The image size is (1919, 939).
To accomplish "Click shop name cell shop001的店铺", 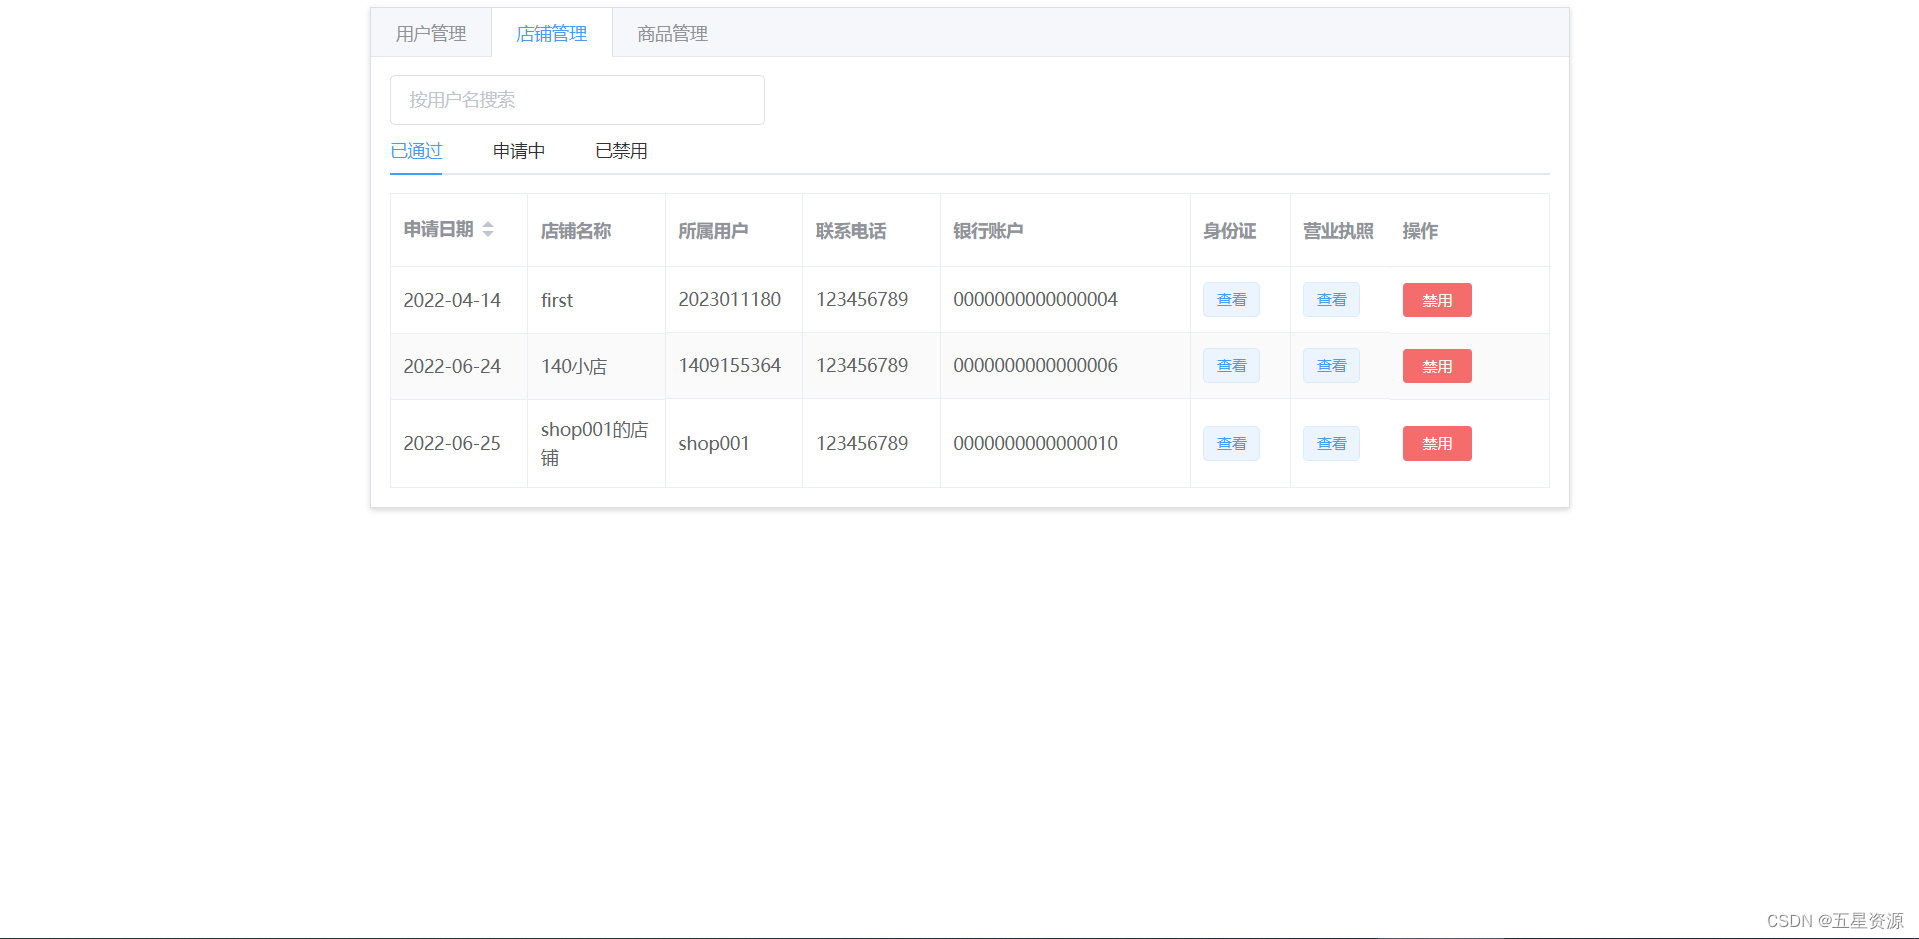I will point(595,443).
